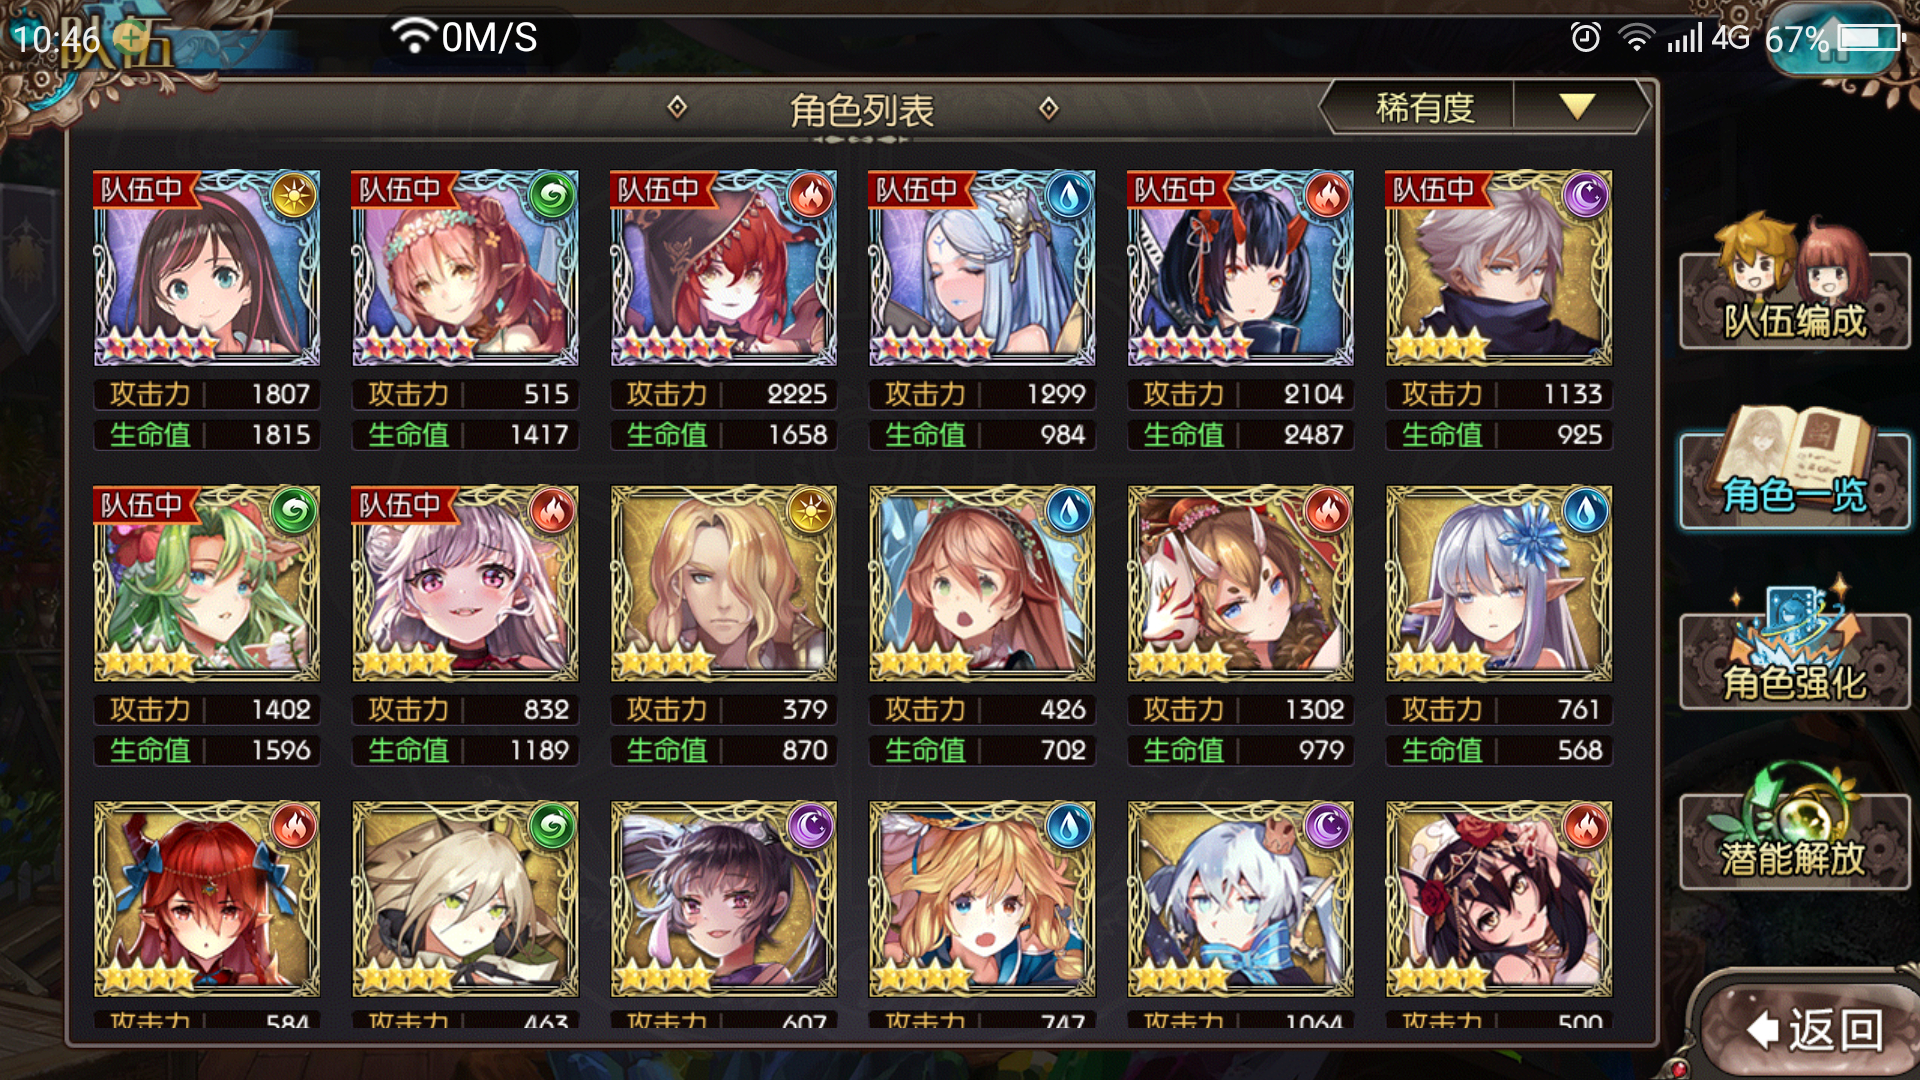The width and height of the screenshot is (1920, 1080).
Task: Click dark moon element icon, attack 1133 card
Action: tap(1585, 196)
